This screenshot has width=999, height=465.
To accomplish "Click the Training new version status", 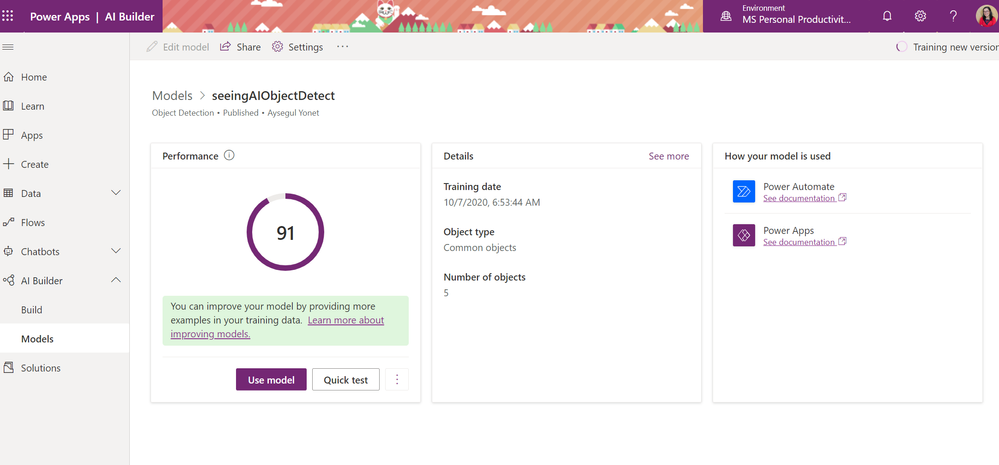I will [x=945, y=47].
